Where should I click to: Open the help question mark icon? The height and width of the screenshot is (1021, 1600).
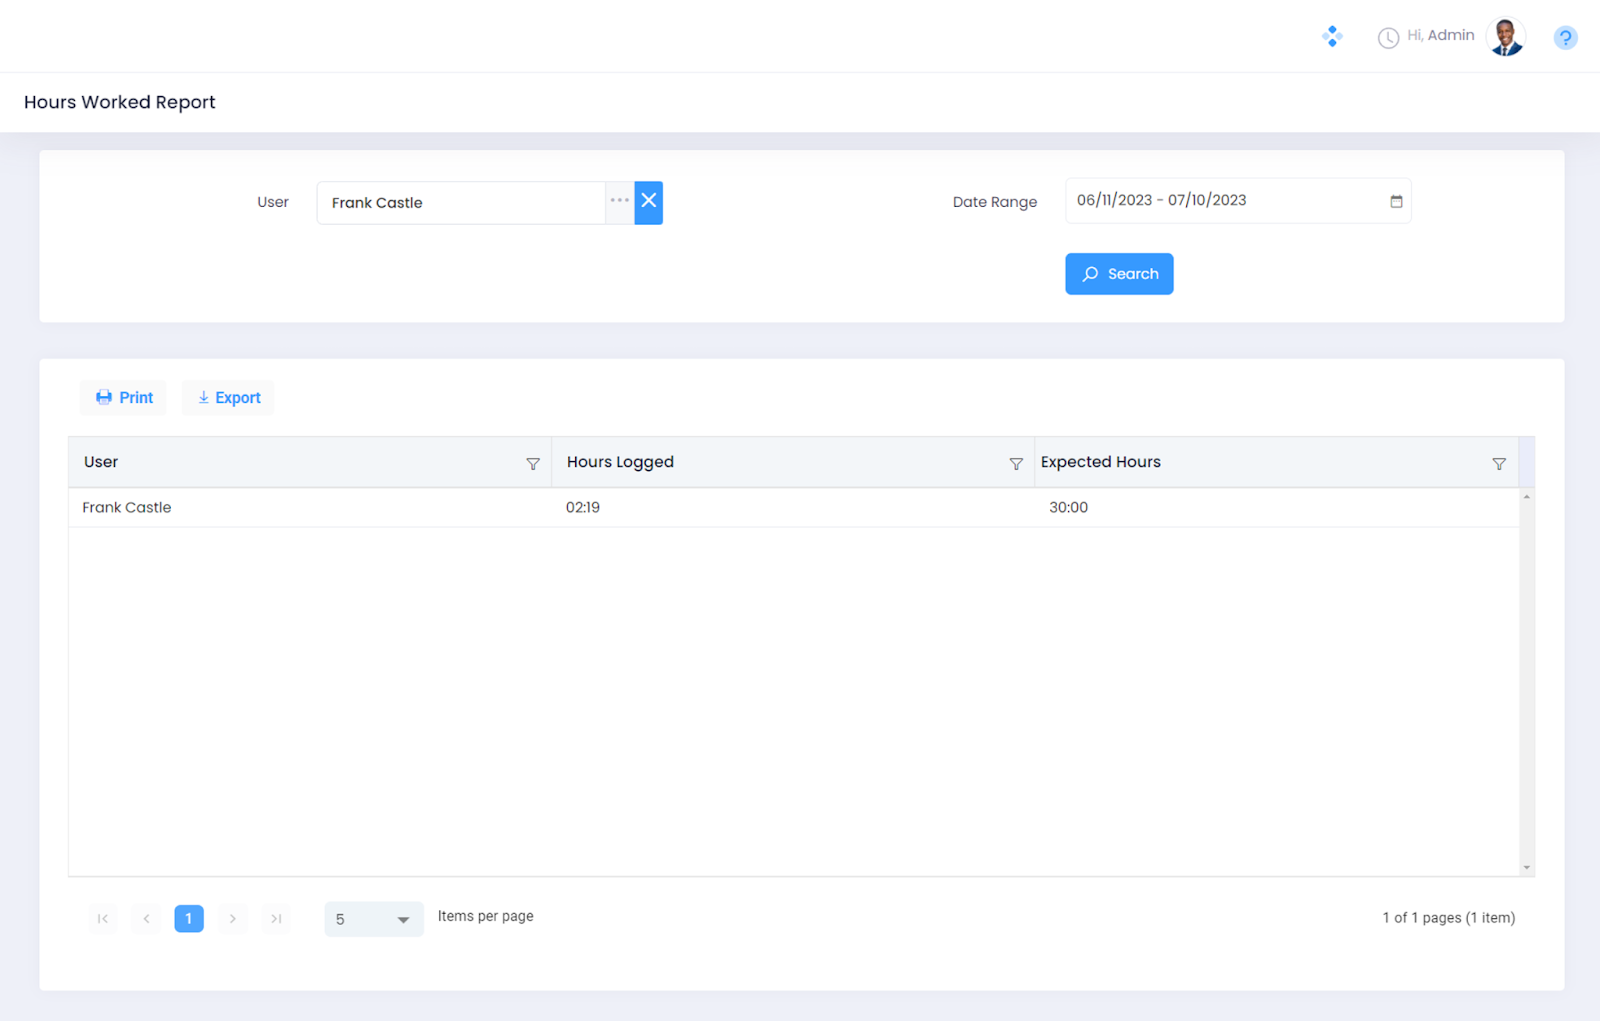tap(1565, 38)
